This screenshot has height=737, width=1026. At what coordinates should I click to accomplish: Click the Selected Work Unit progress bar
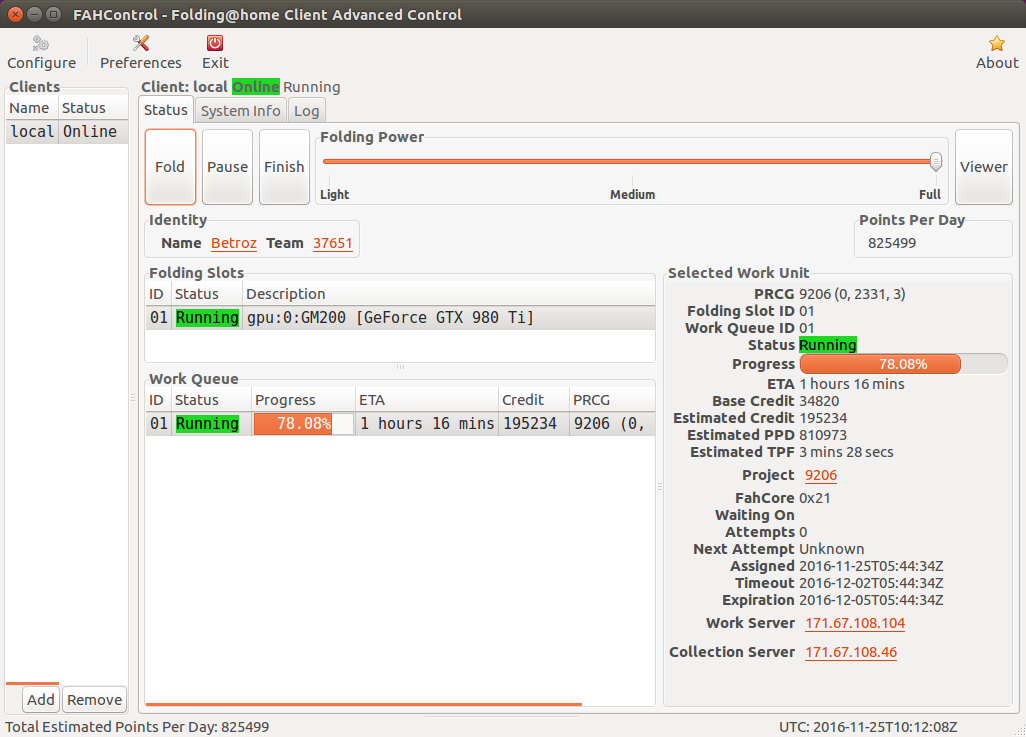pyautogui.click(x=903, y=364)
